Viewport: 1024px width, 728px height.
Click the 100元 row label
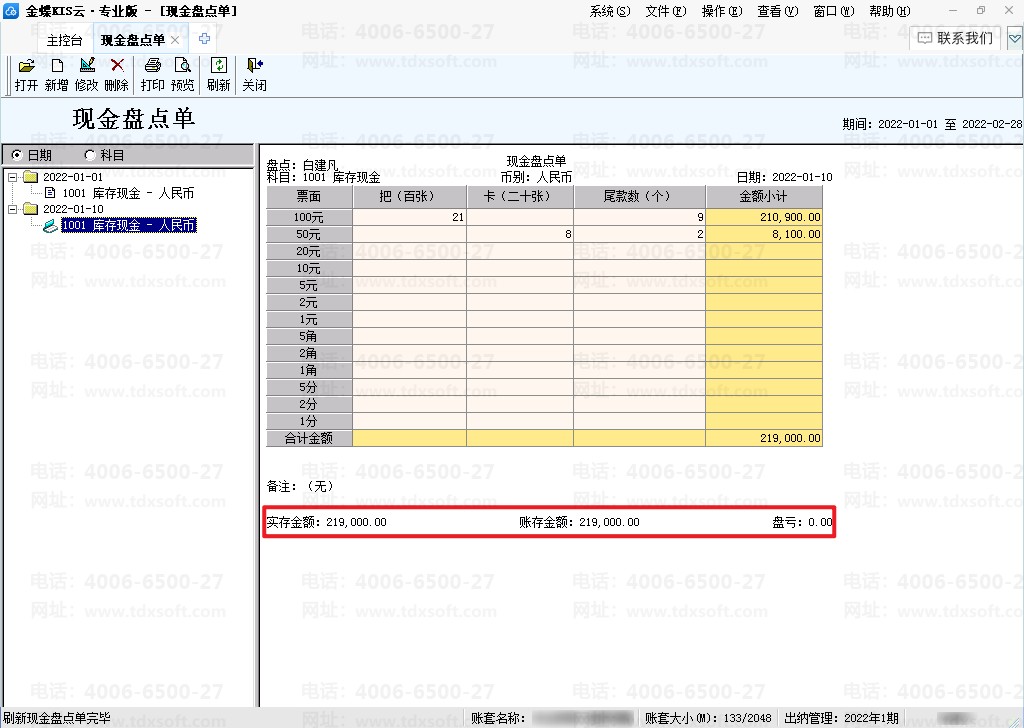[309, 217]
